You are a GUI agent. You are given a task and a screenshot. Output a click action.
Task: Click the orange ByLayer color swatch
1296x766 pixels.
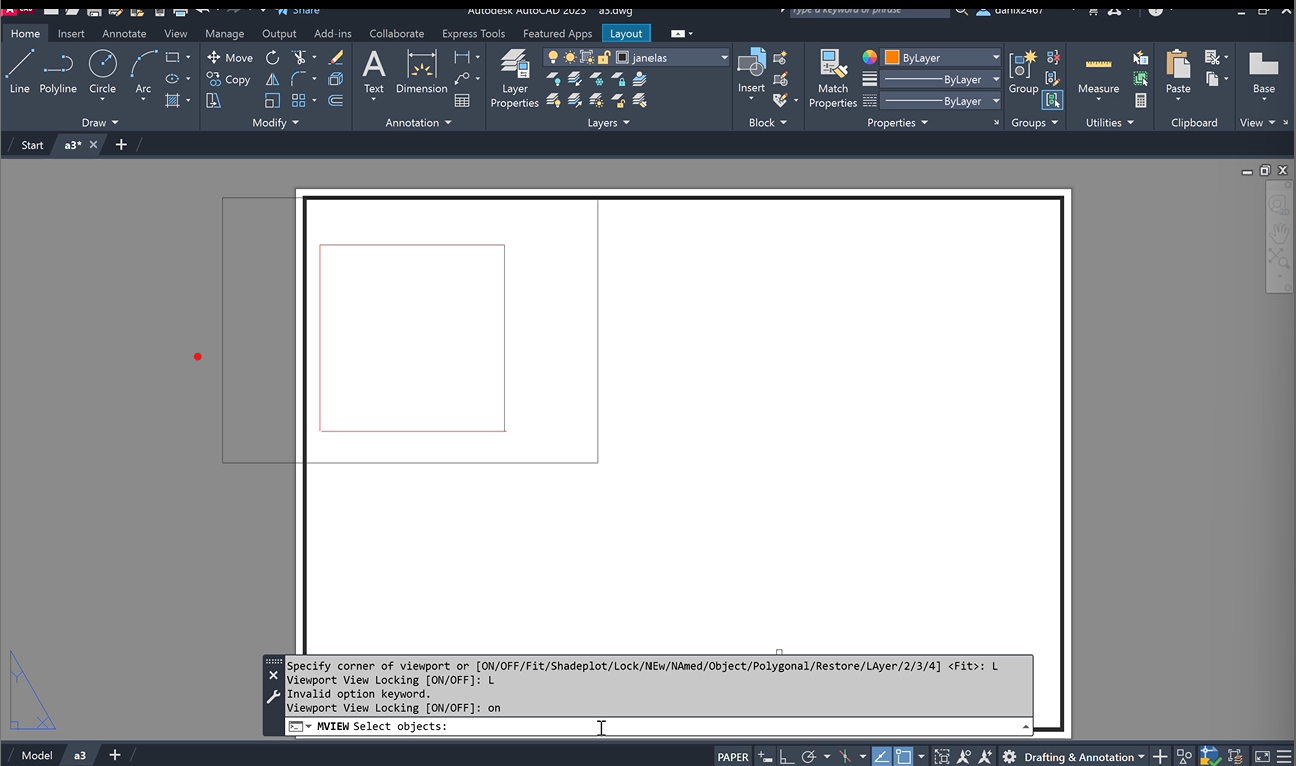coord(892,58)
